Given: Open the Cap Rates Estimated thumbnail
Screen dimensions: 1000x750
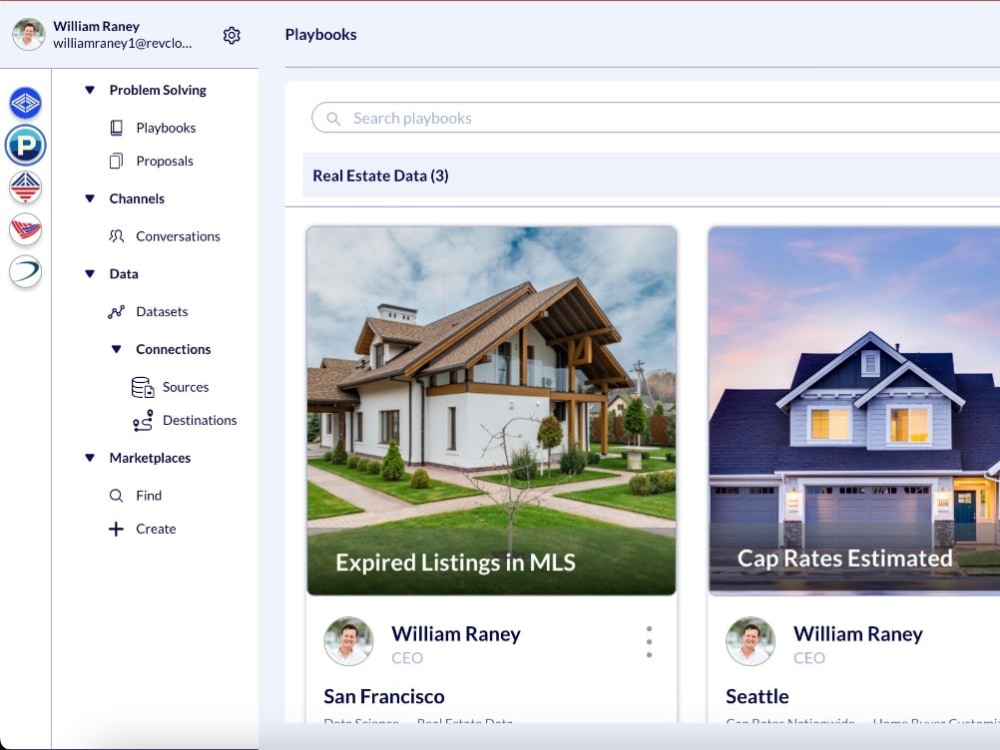Looking at the screenshot, I should coord(855,411).
